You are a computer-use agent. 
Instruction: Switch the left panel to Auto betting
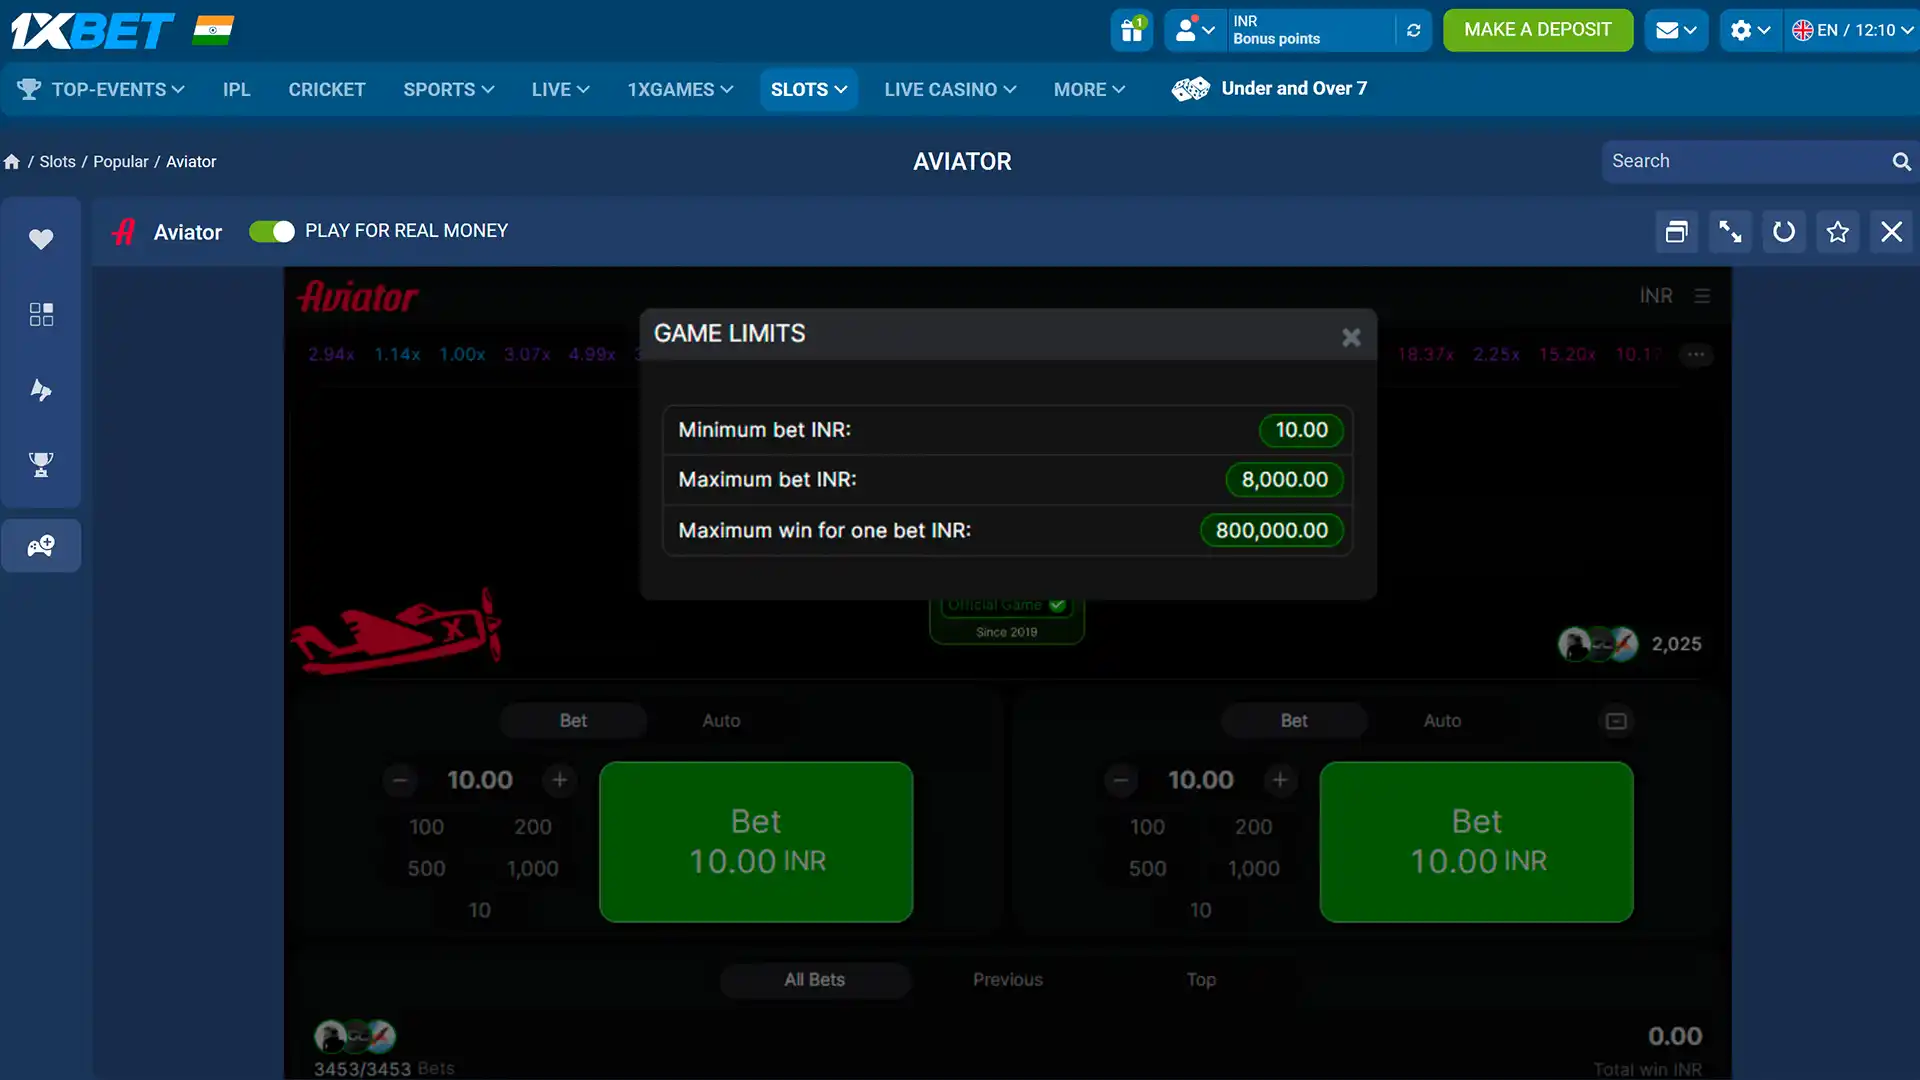click(x=721, y=720)
